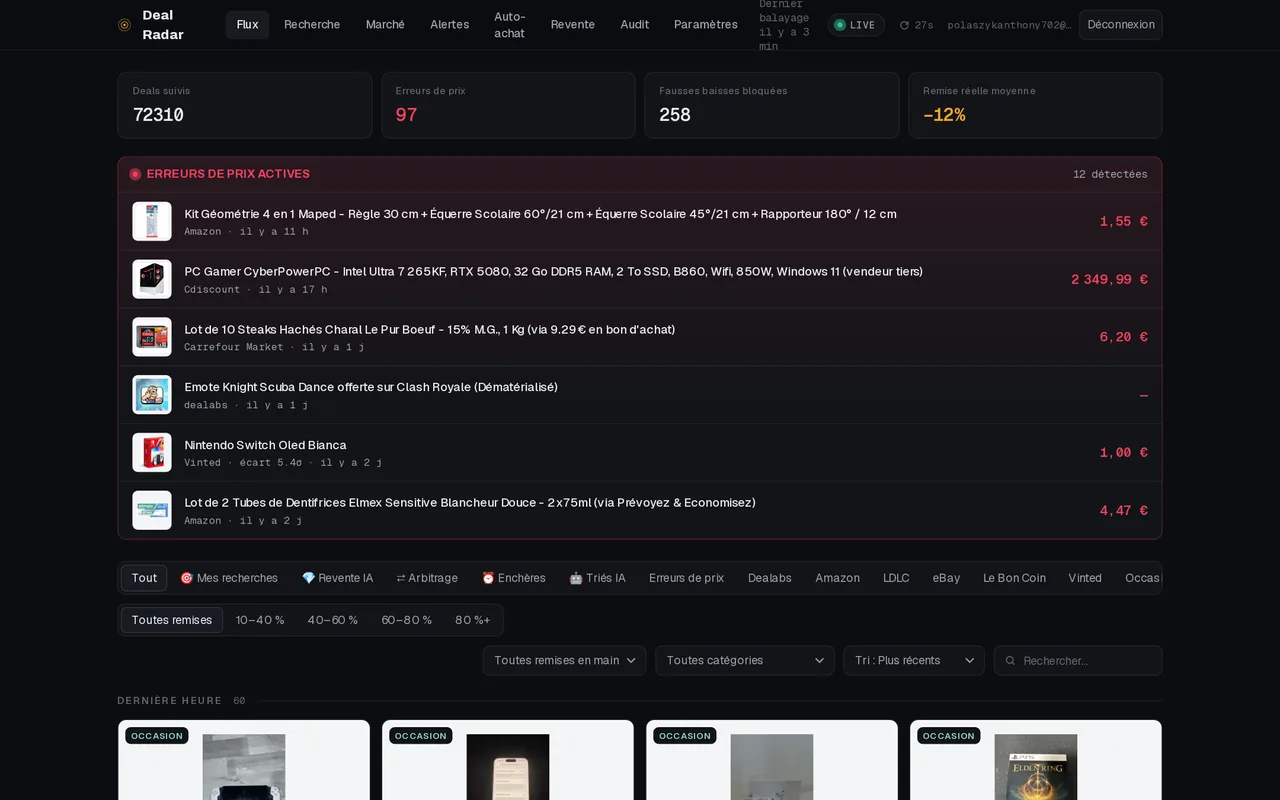Open the Audit navigation item

[x=634, y=25]
